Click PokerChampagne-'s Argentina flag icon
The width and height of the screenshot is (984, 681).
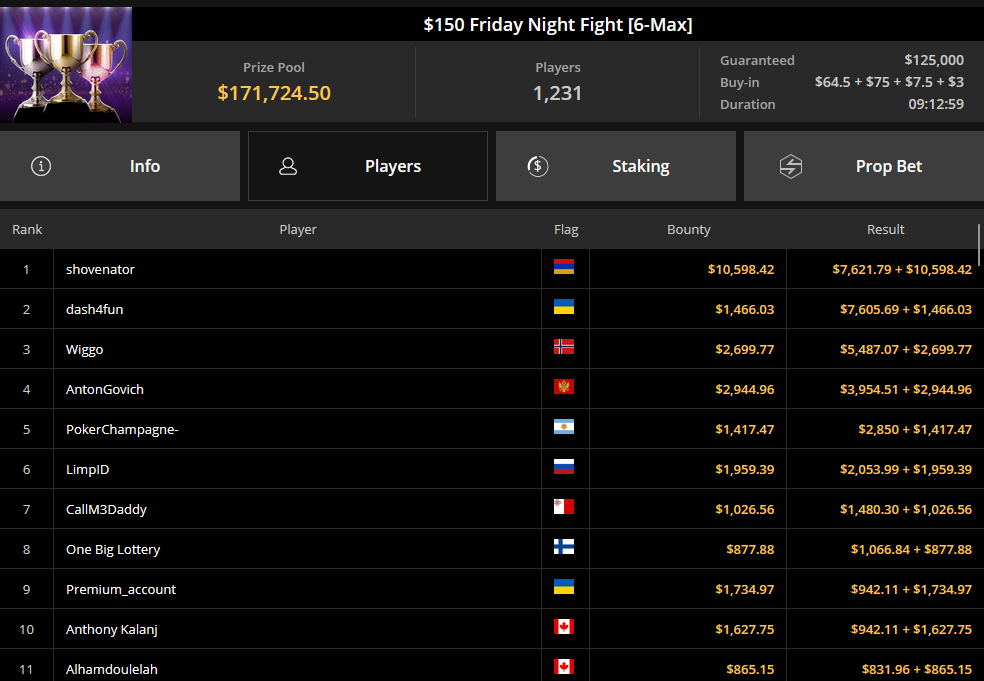tap(564, 427)
